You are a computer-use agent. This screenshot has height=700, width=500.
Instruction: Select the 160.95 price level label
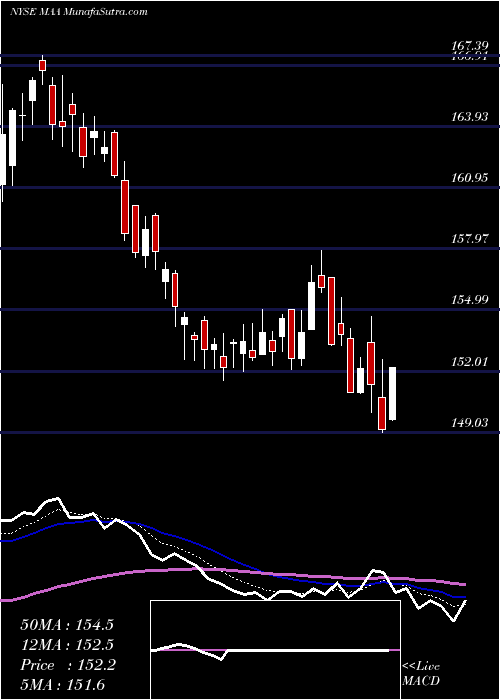[469, 178]
